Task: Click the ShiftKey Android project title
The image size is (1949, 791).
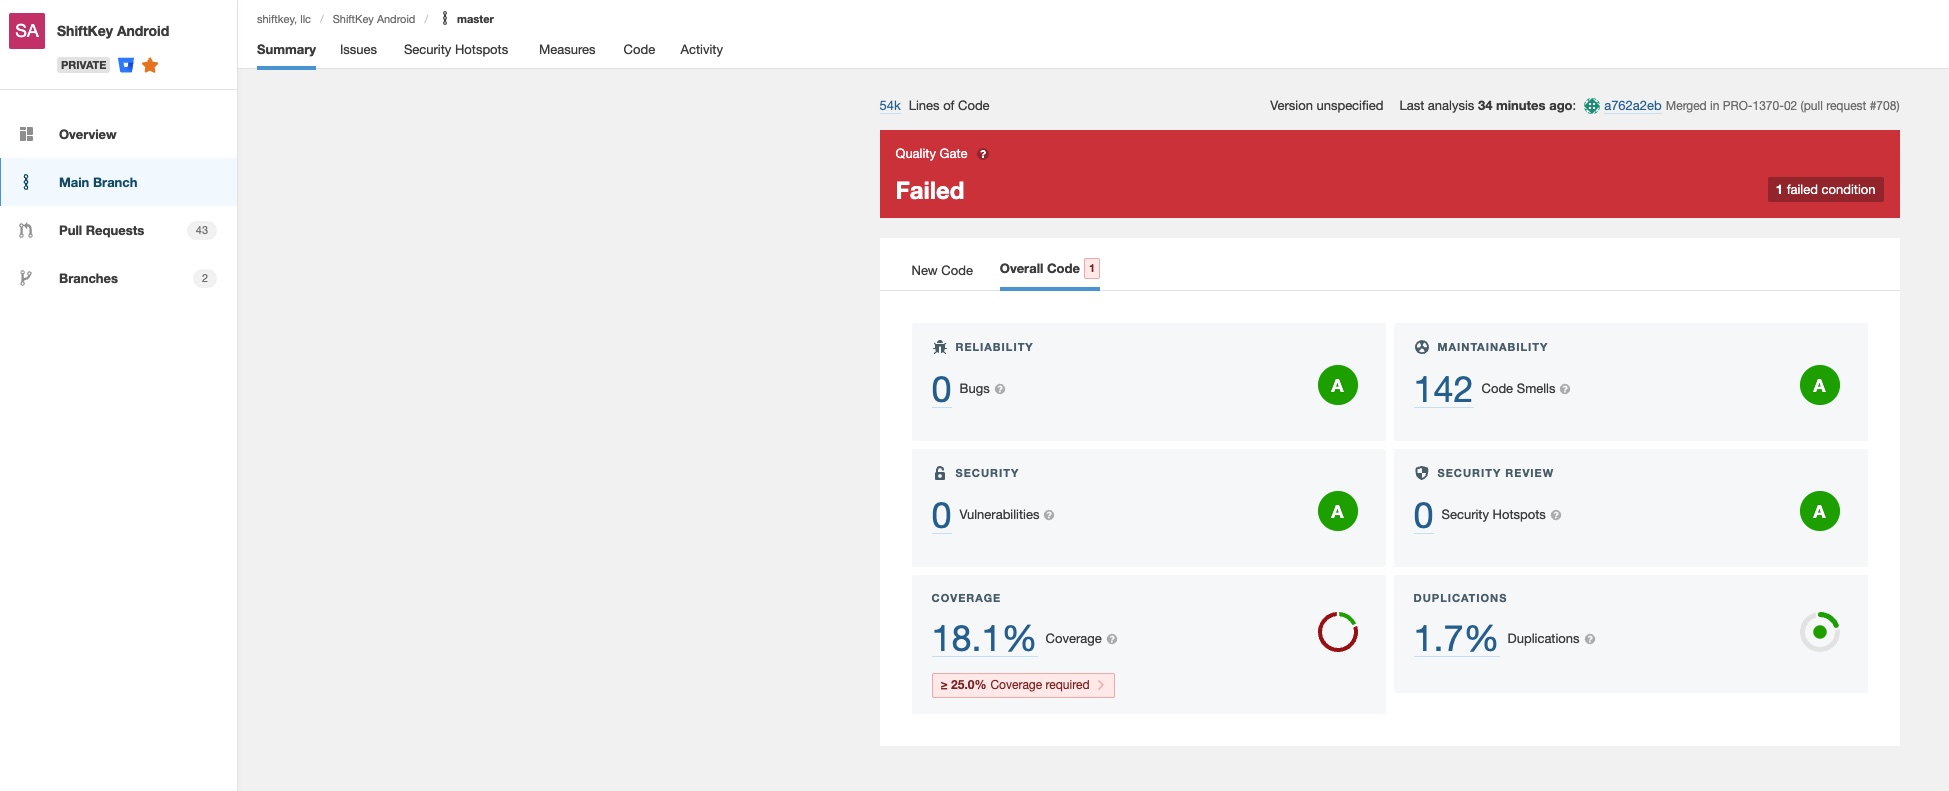Action: 113,31
